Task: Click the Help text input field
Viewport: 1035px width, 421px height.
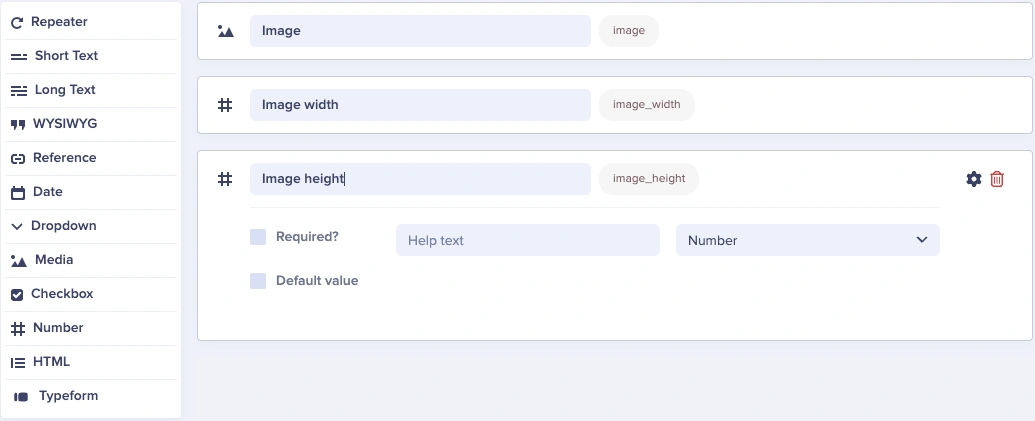Action: tap(527, 240)
